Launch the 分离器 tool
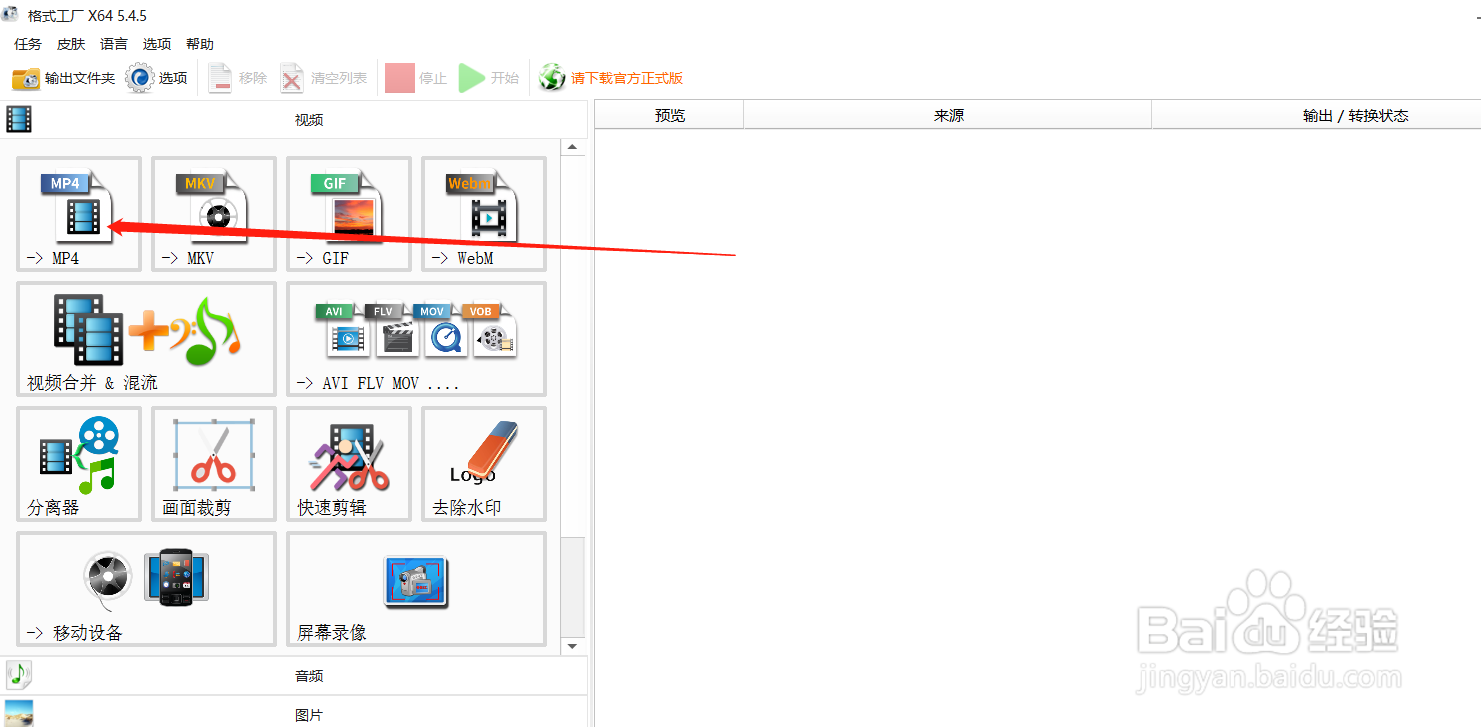 [x=79, y=464]
